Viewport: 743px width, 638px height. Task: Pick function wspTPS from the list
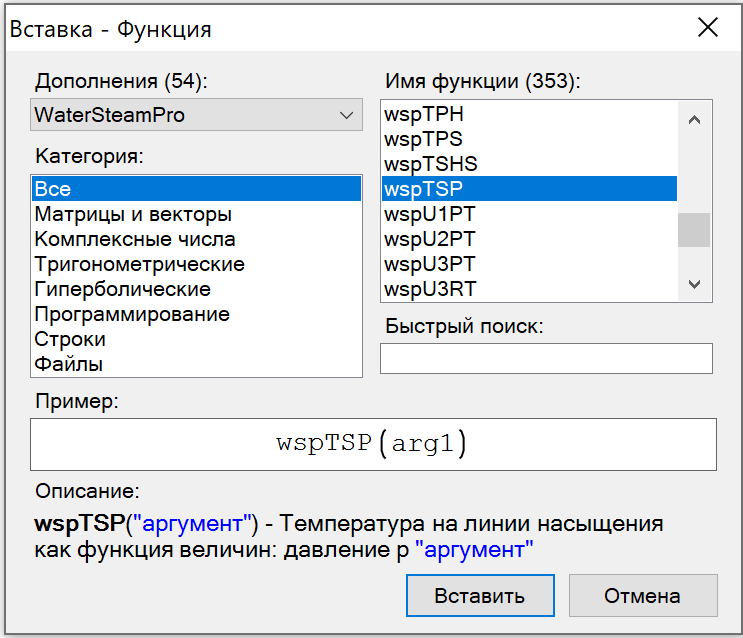424,138
